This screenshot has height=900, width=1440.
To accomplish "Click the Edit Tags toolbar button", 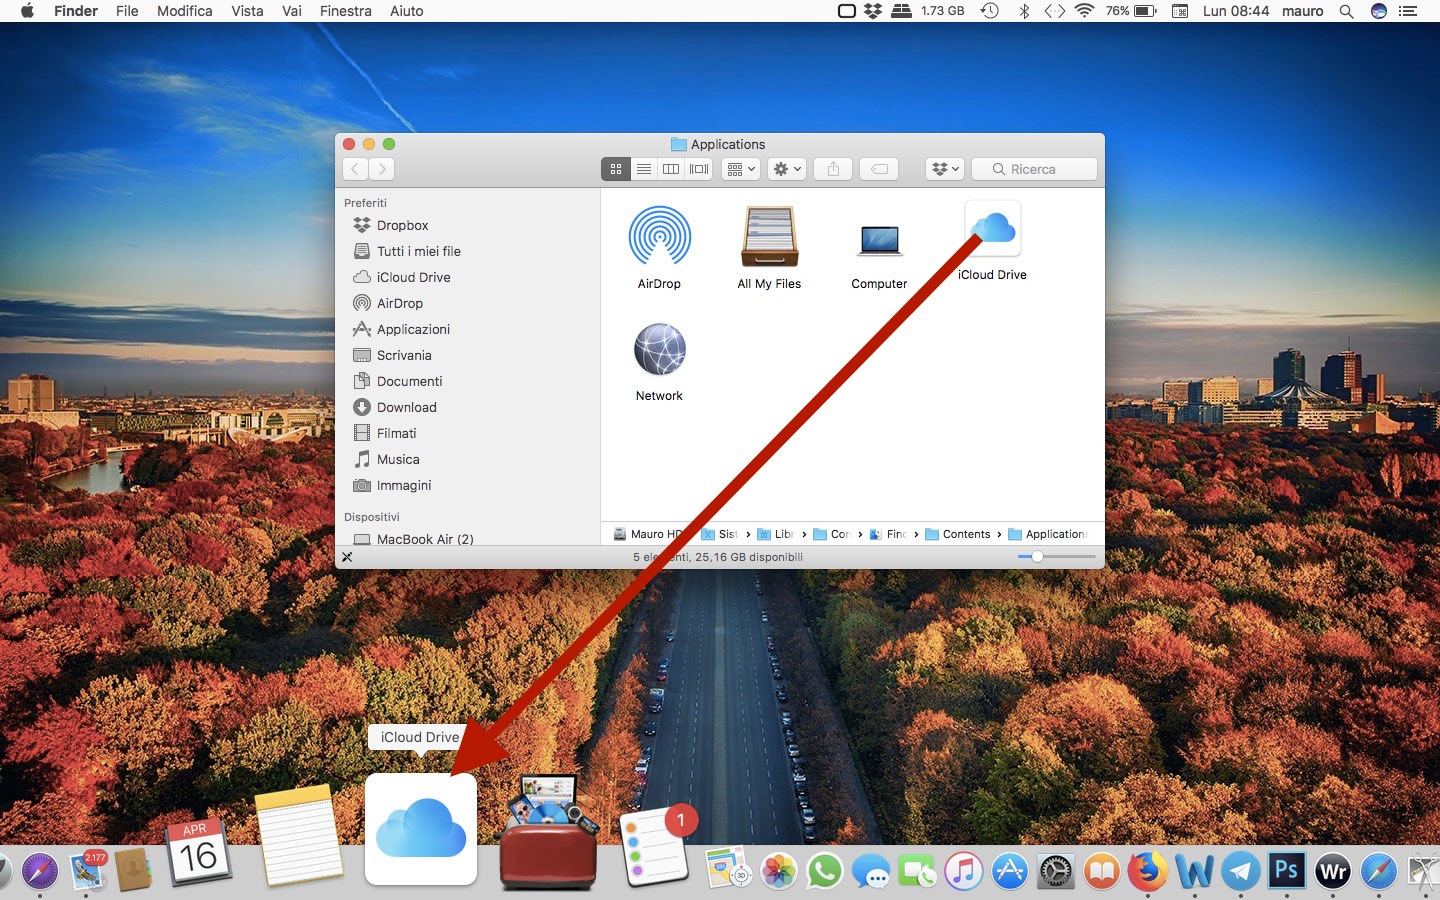I will click(879, 169).
